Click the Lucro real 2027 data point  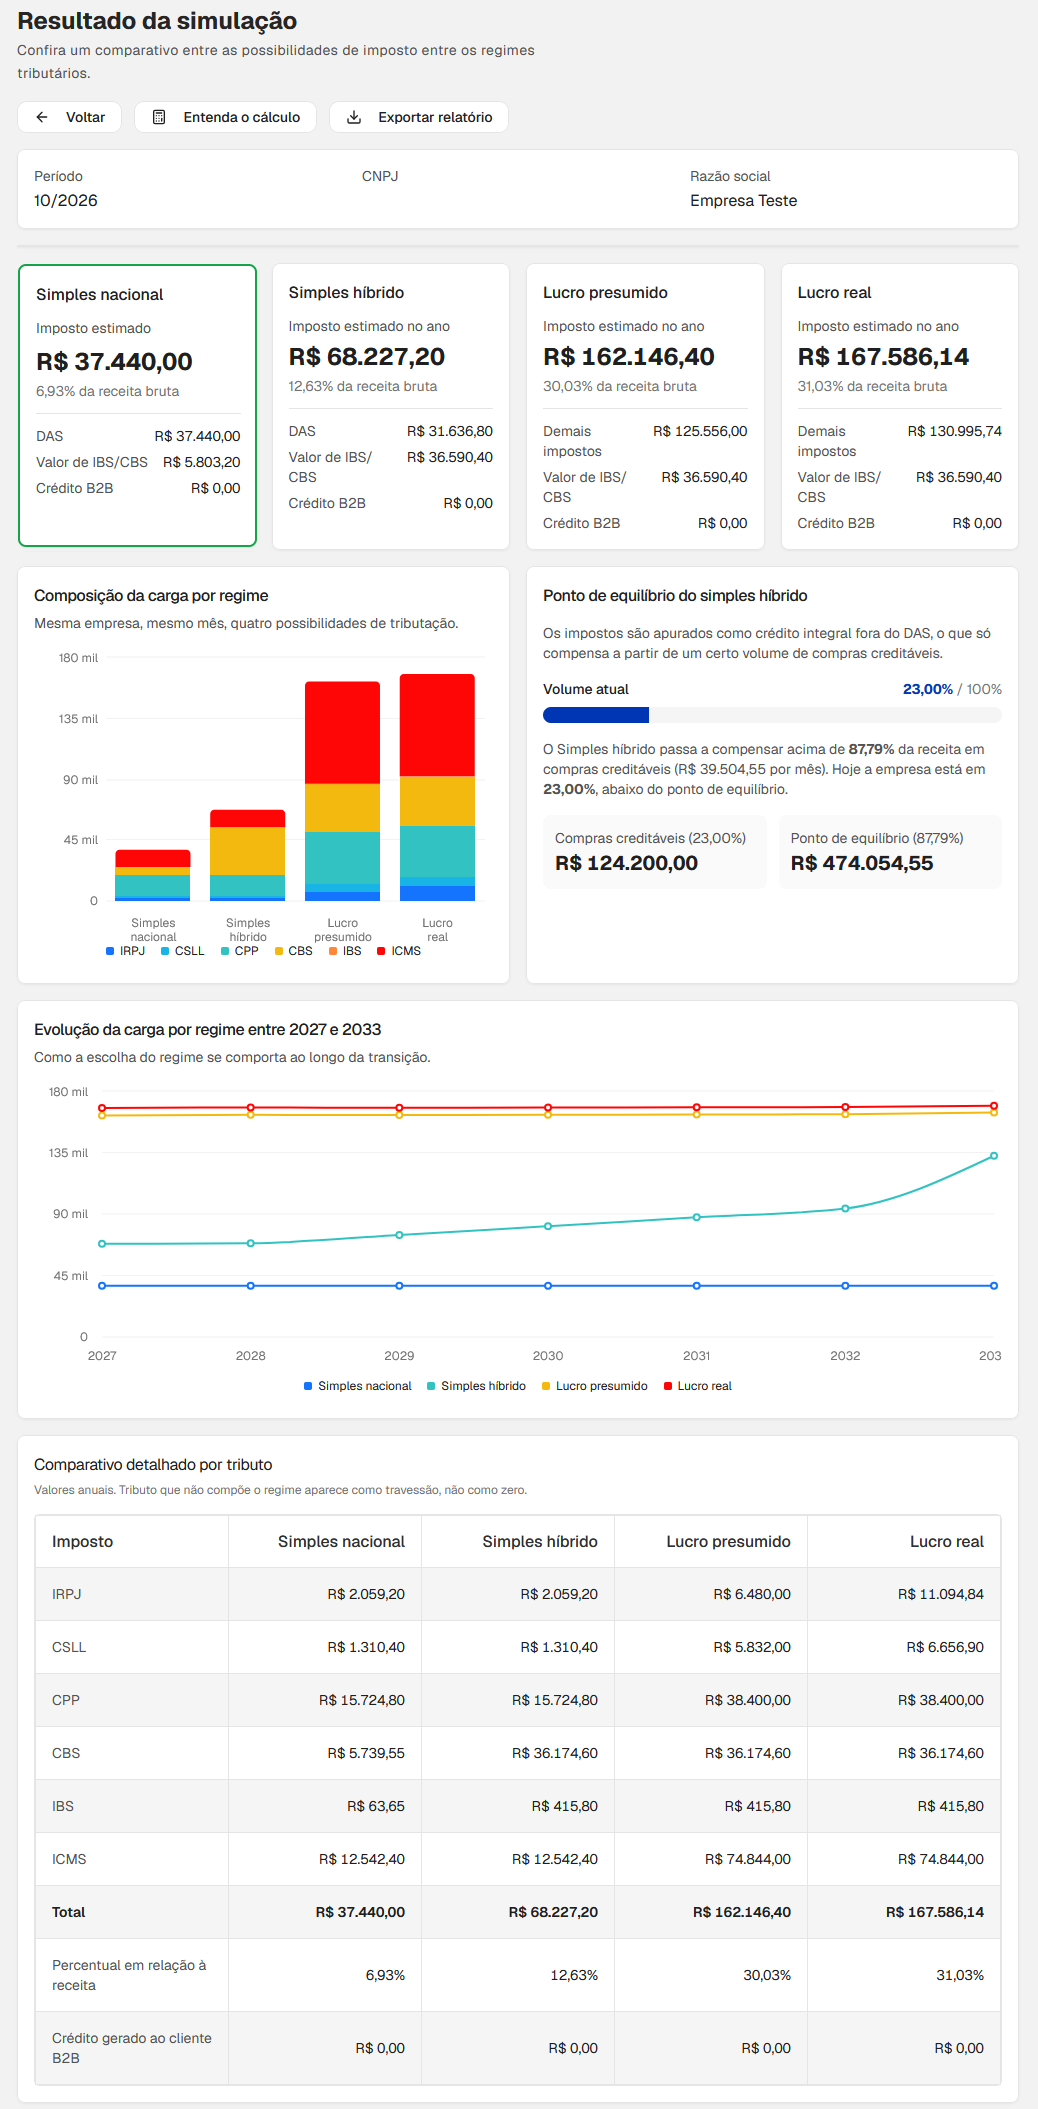[x=102, y=1108]
